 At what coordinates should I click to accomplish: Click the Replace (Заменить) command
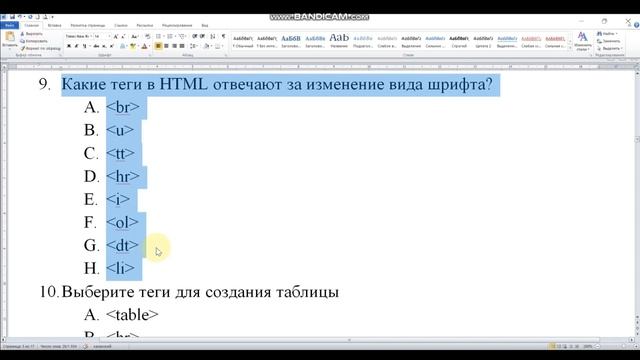608,41
